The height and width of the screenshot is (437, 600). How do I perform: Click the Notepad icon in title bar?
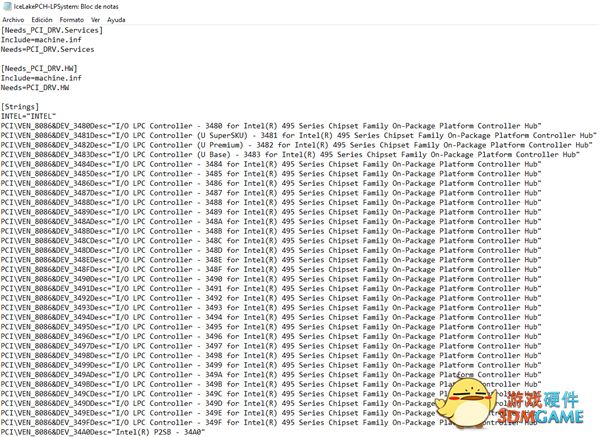coord(7,6)
